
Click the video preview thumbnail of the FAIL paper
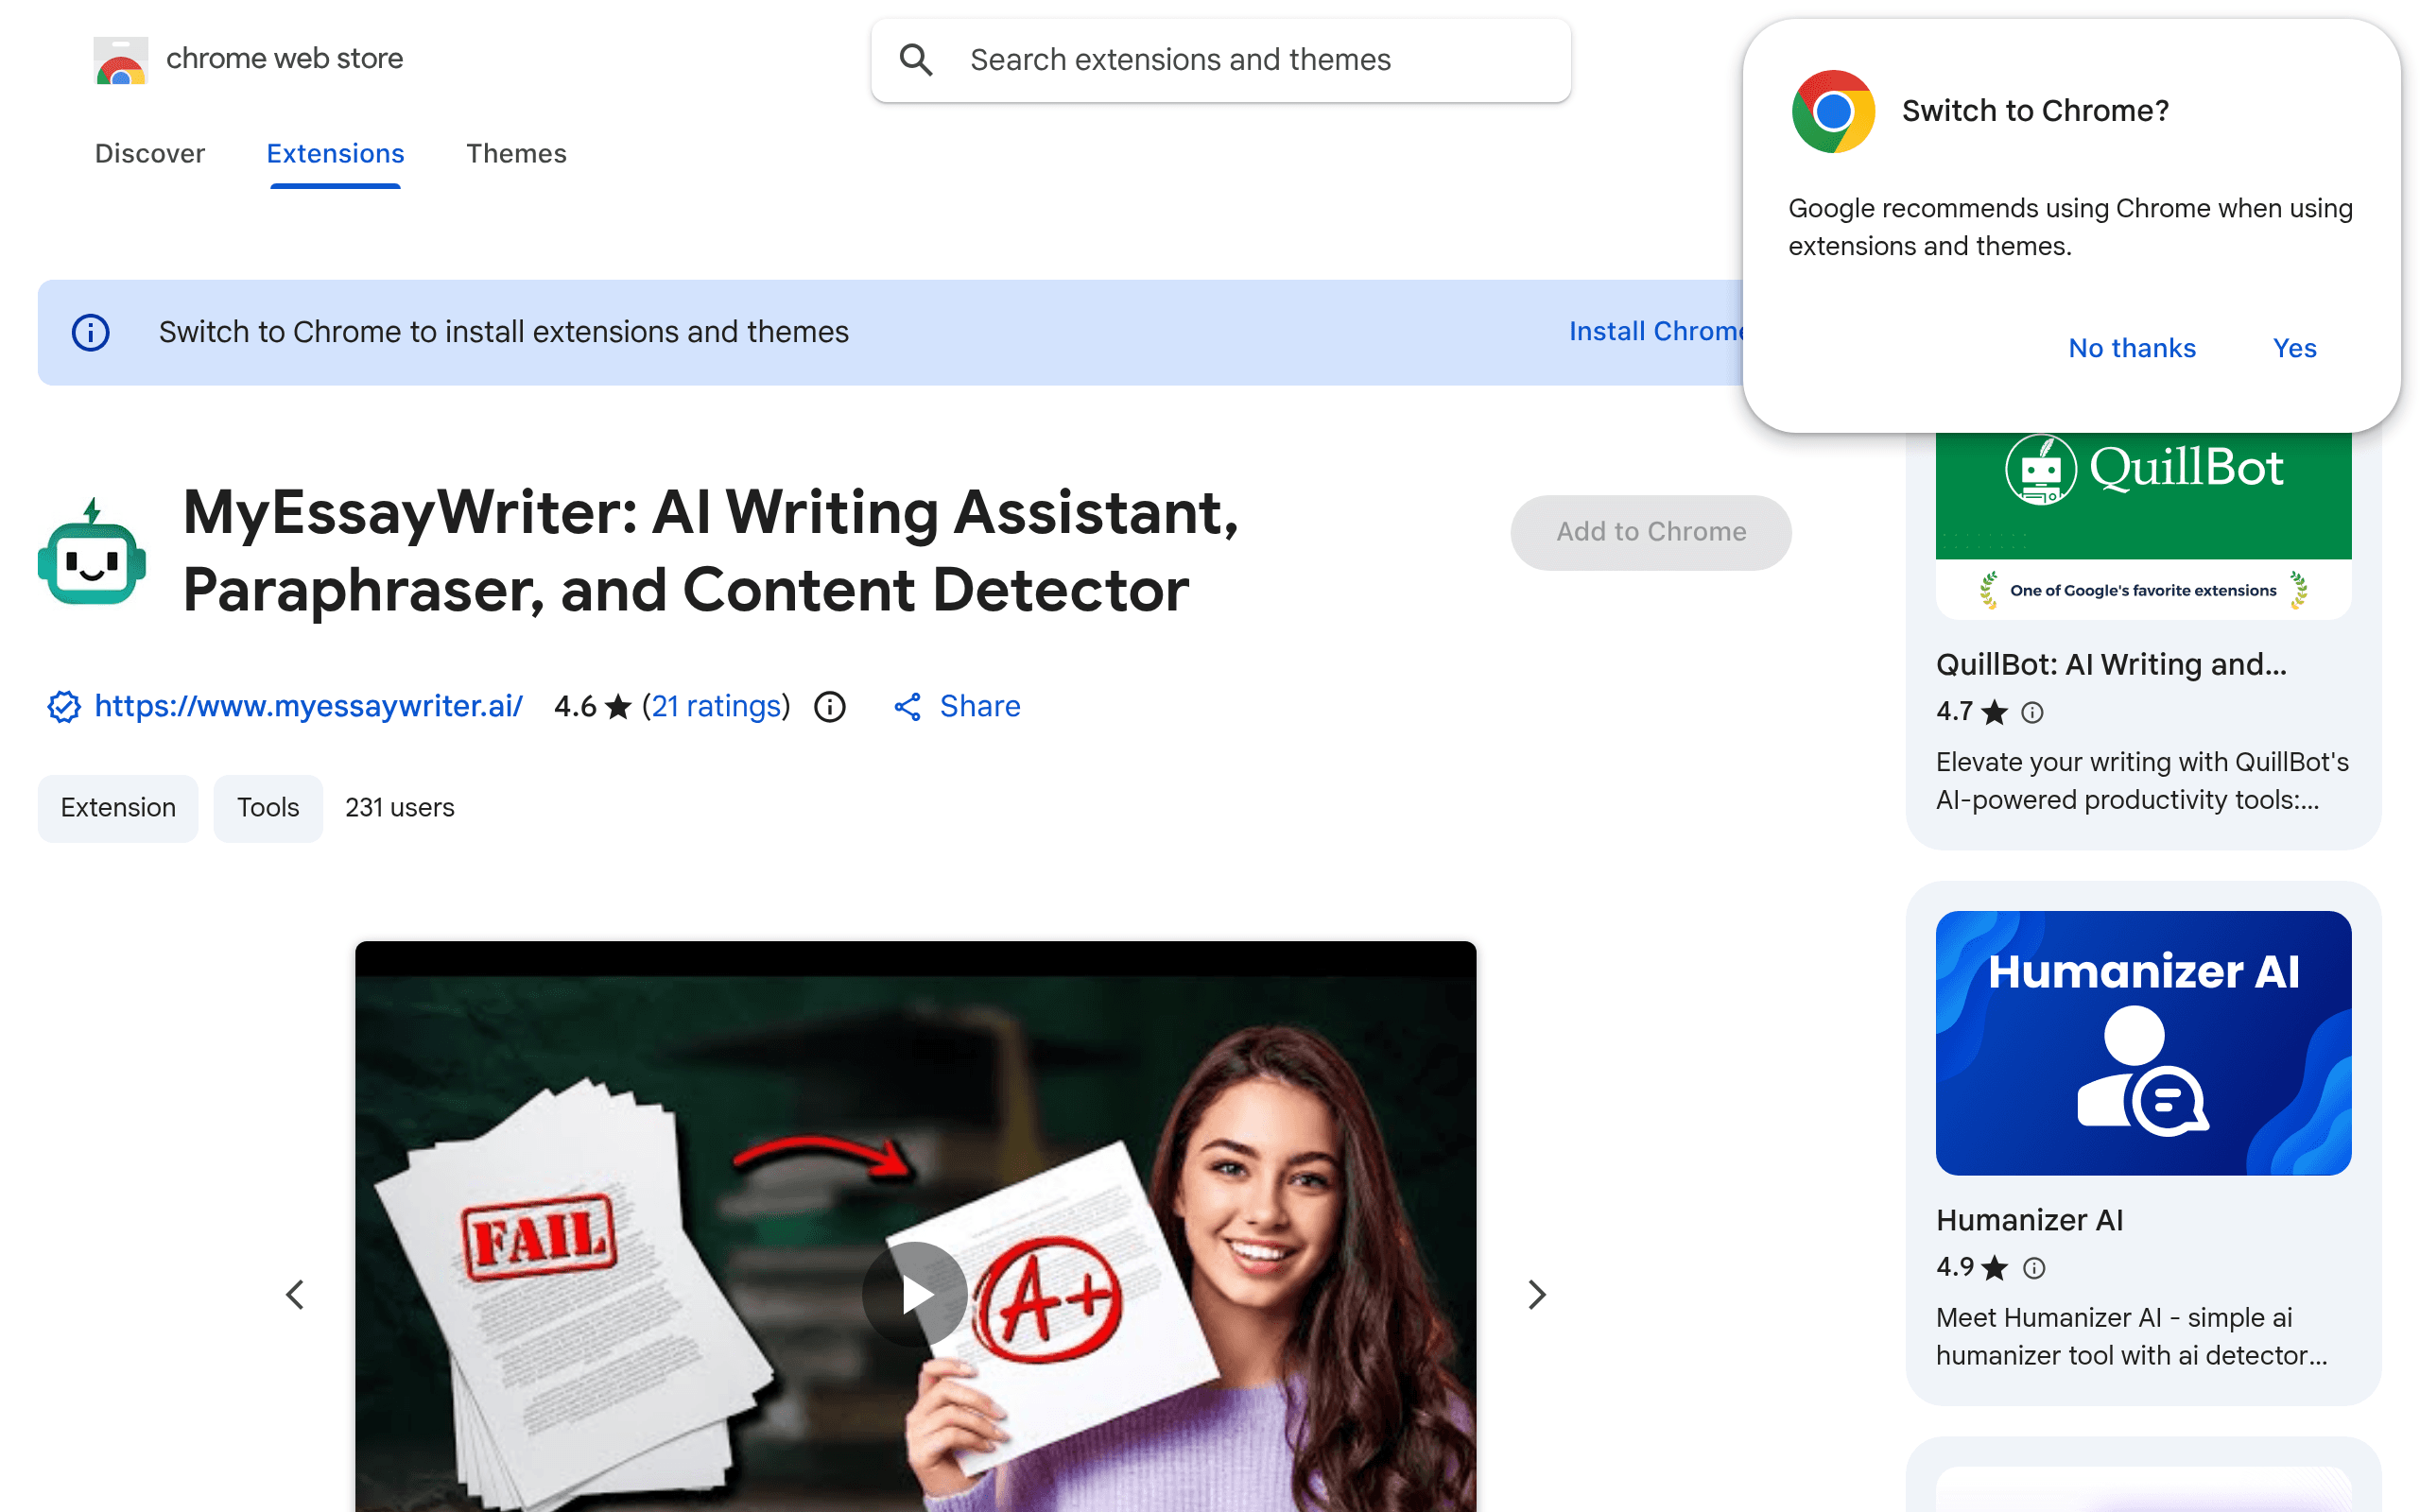click(x=915, y=1227)
